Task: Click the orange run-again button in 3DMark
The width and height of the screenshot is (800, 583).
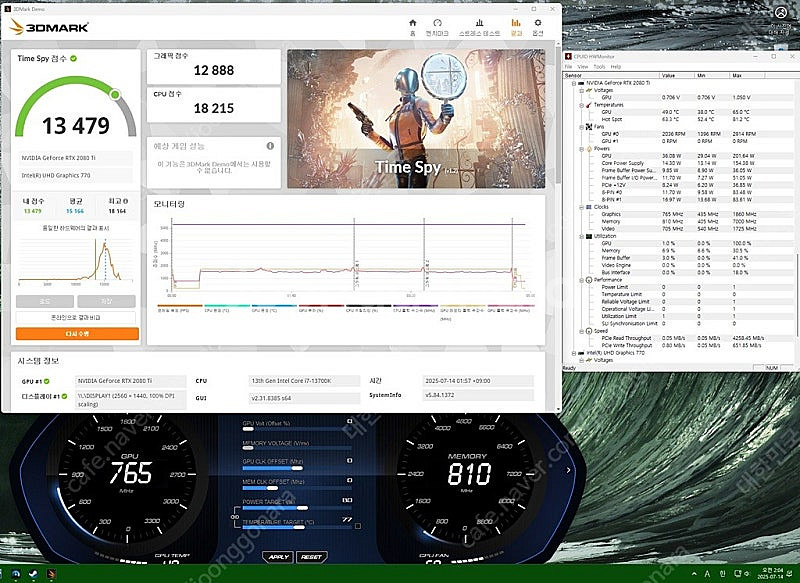Action: click(77, 334)
